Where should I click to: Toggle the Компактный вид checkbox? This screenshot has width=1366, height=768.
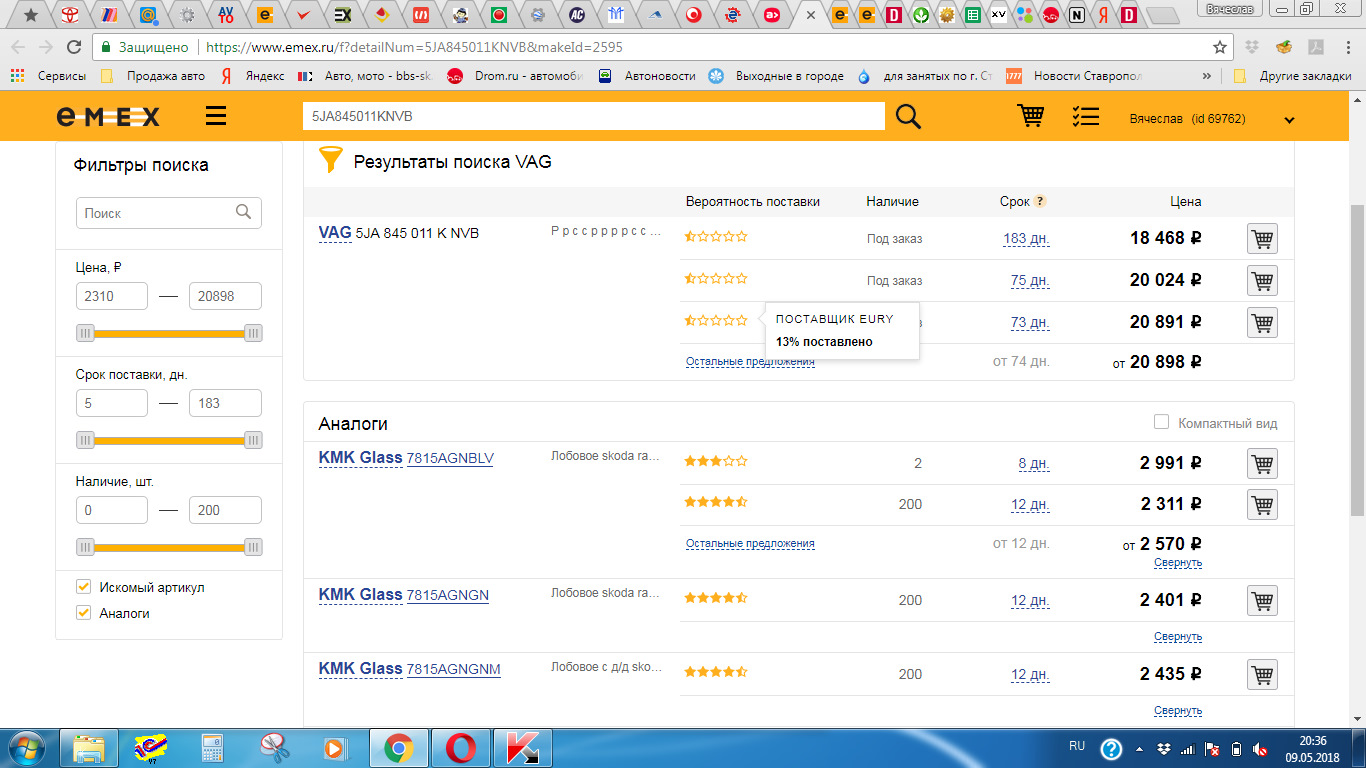click(x=1161, y=422)
